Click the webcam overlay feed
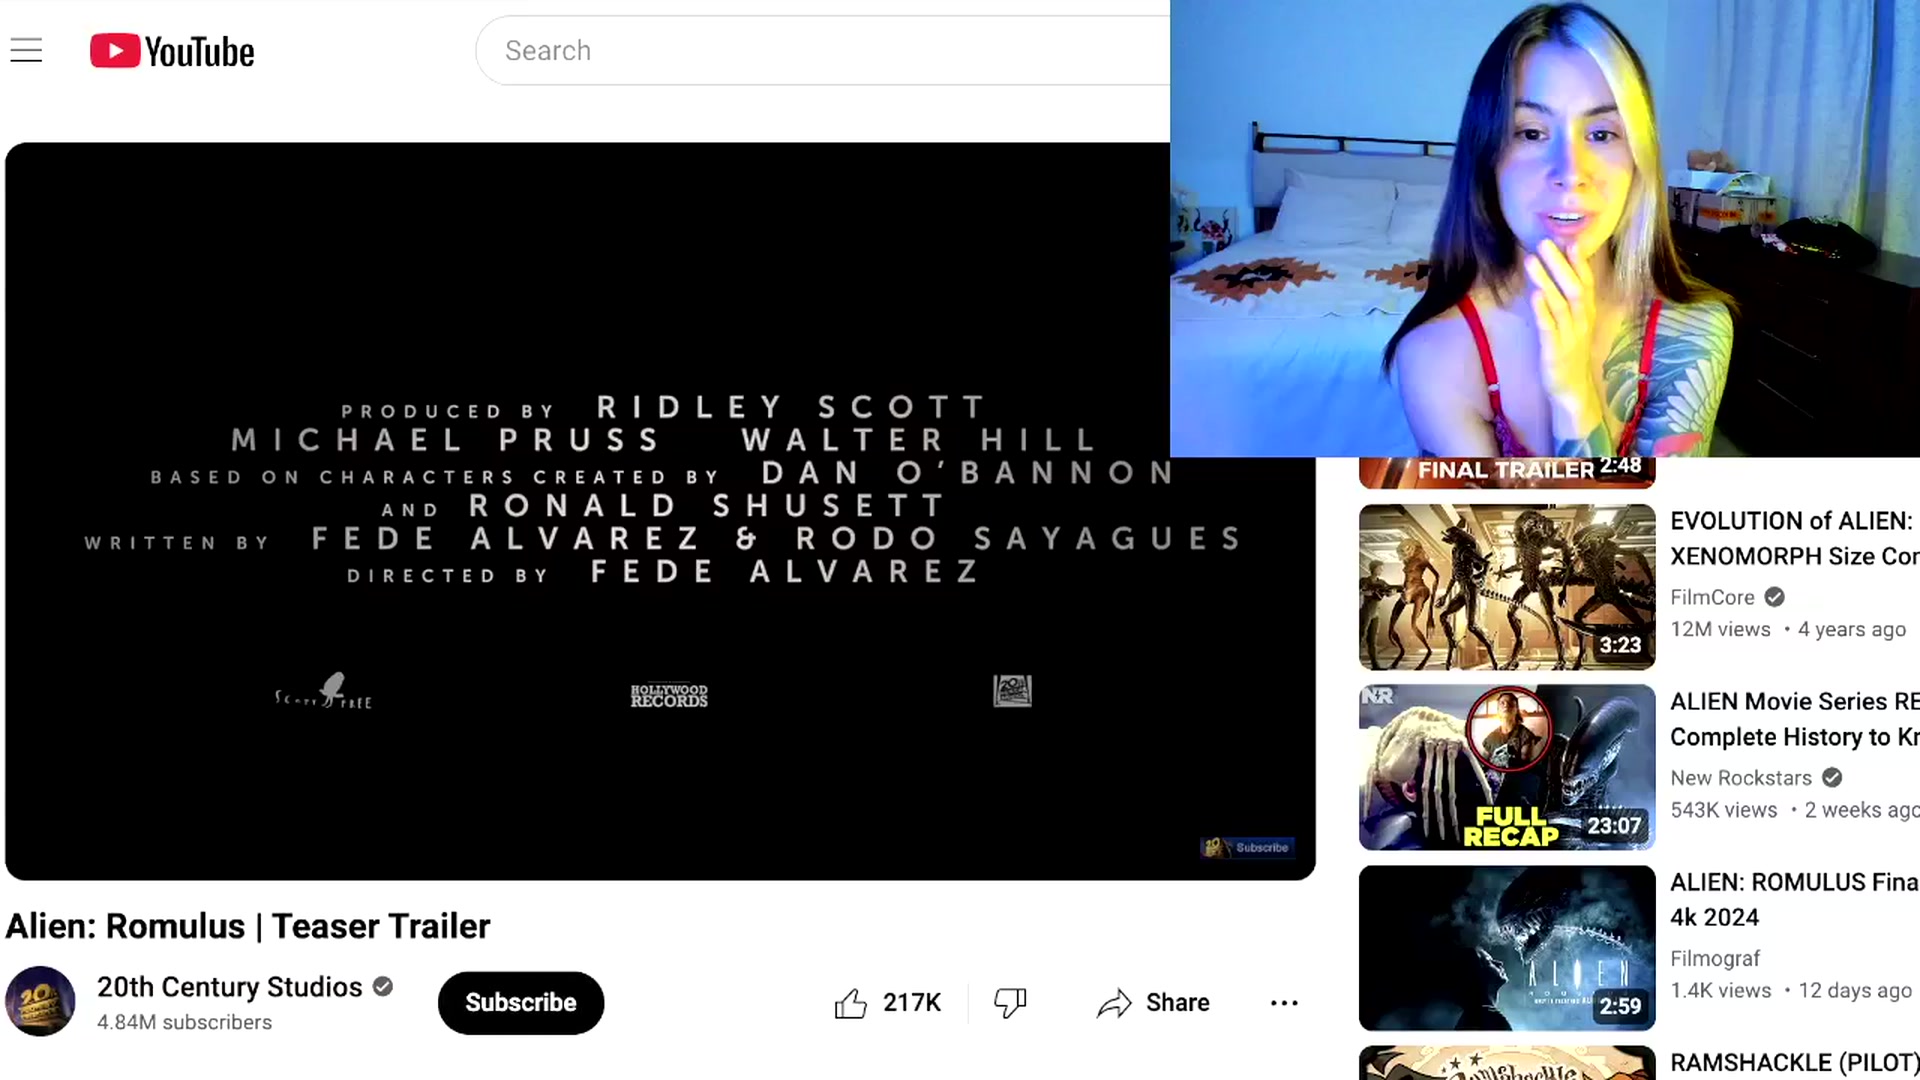Screen dimensions: 1920x1080 tap(1545, 228)
